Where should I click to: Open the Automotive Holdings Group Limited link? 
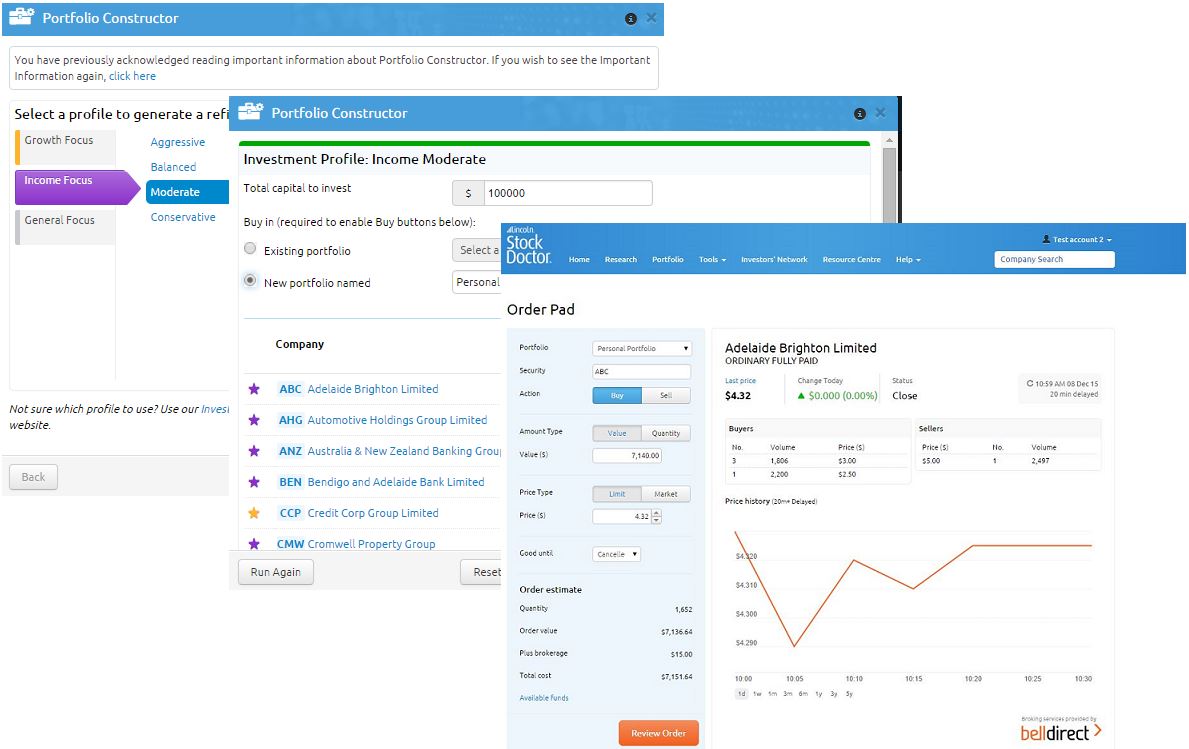coord(397,420)
